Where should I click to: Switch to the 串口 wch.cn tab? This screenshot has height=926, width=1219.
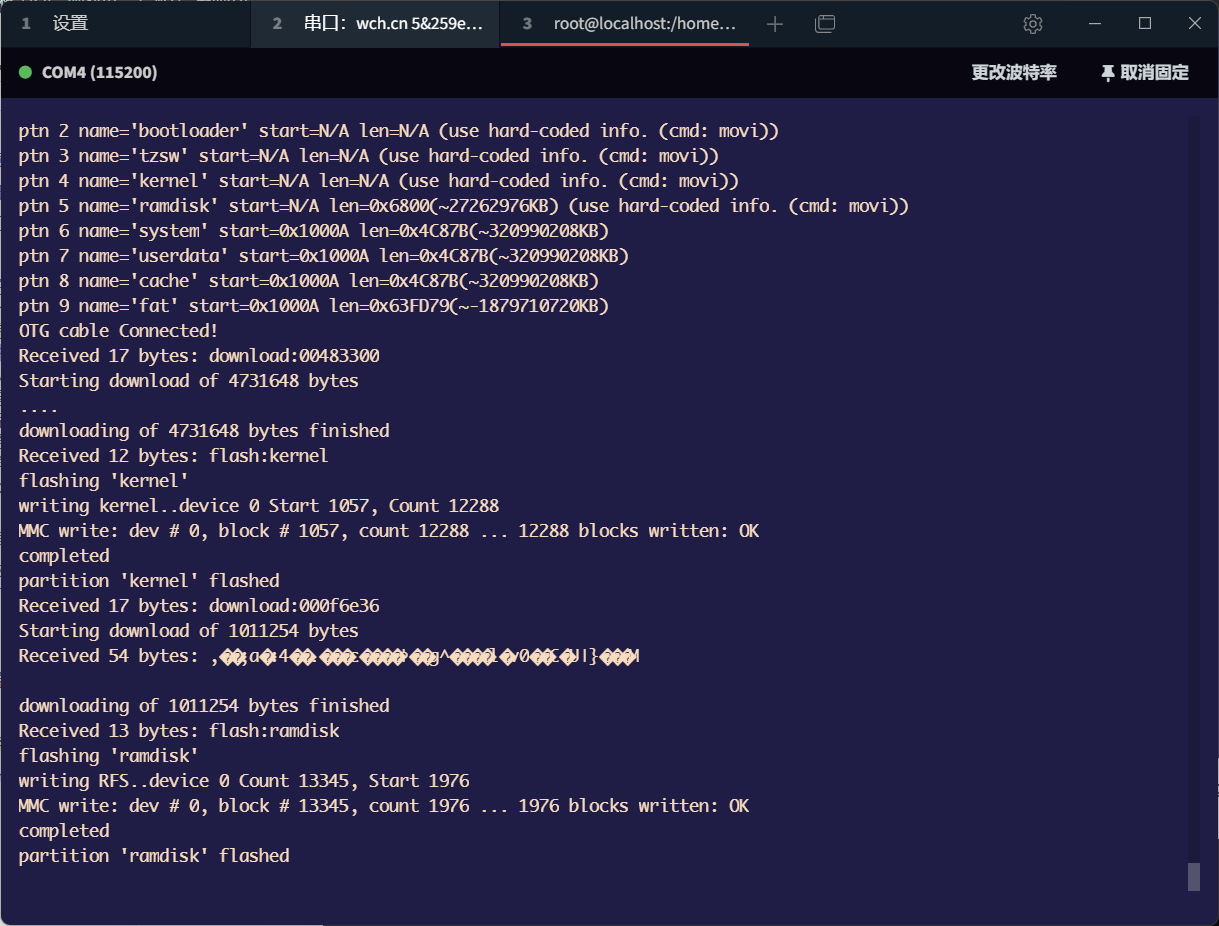[x=375, y=24]
